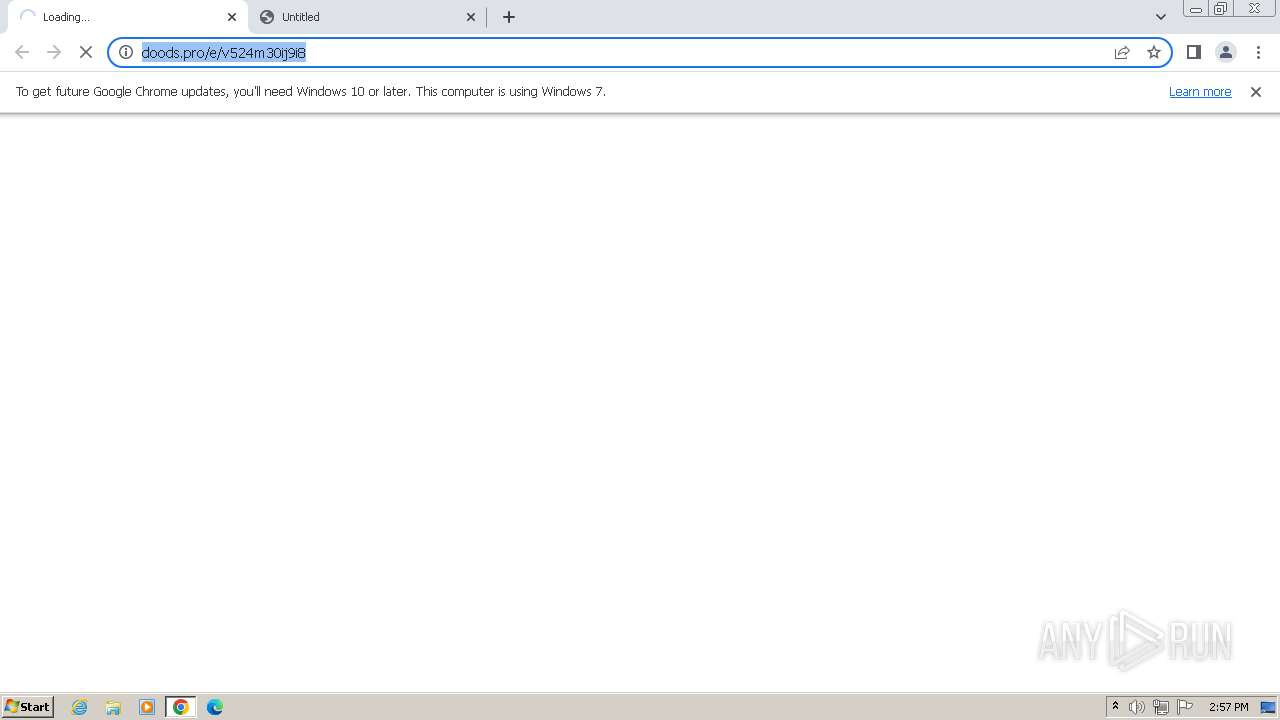Dismiss the Chrome updates info bar
This screenshot has width=1280, height=720.
click(1256, 92)
